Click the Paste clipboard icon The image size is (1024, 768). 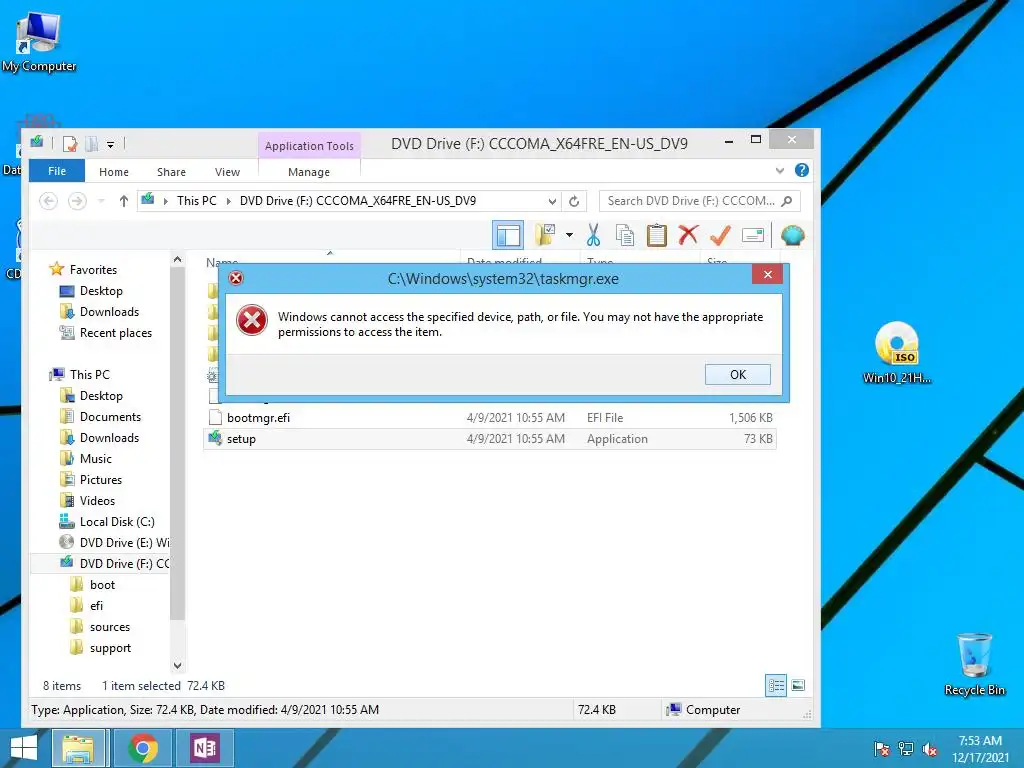(x=656, y=235)
